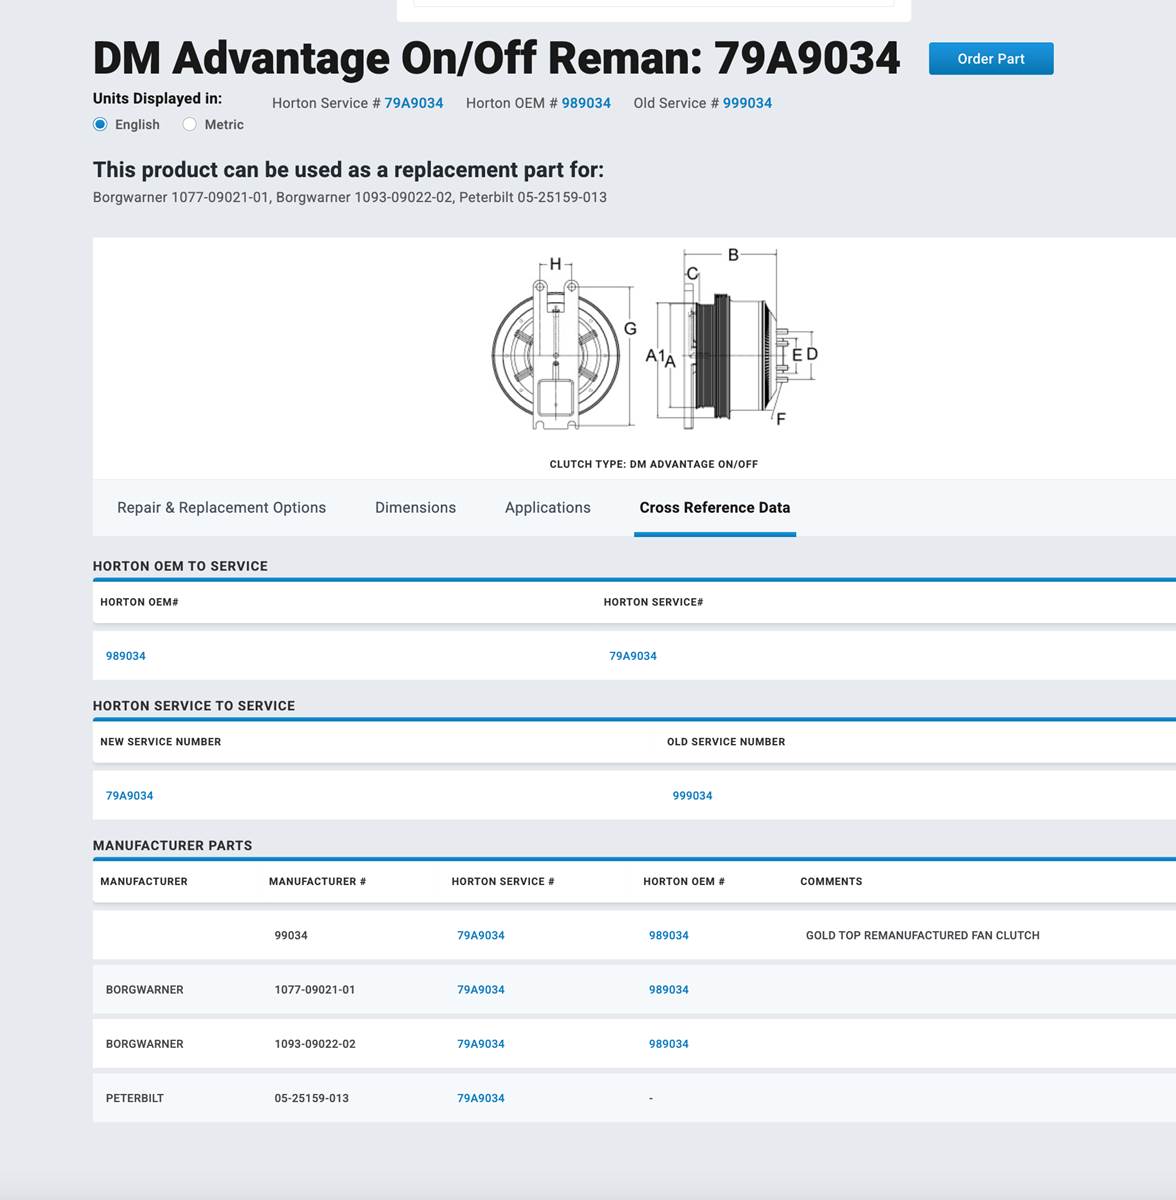Screen dimensions: 1176x1200
Task: Click the Order Part button
Action: coord(990,59)
